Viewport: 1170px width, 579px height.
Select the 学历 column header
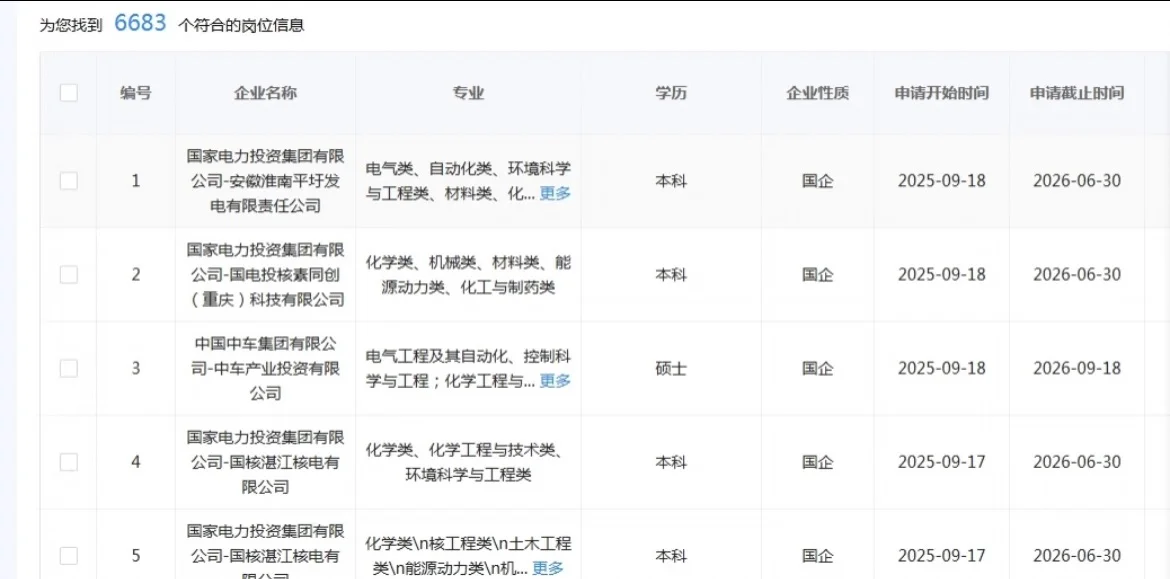(x=669, y=92)
